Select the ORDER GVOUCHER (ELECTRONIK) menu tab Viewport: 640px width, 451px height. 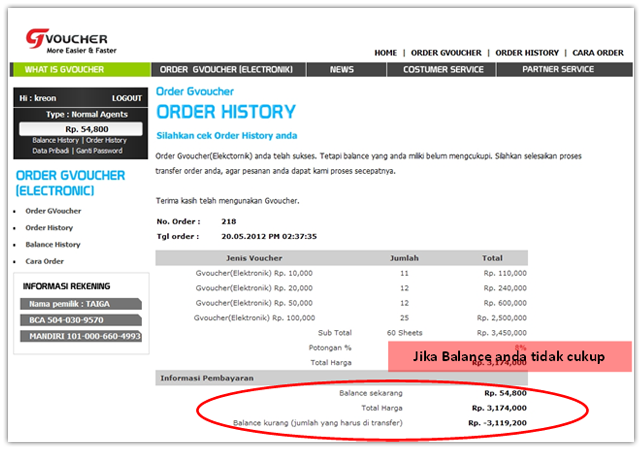(228, 69)
